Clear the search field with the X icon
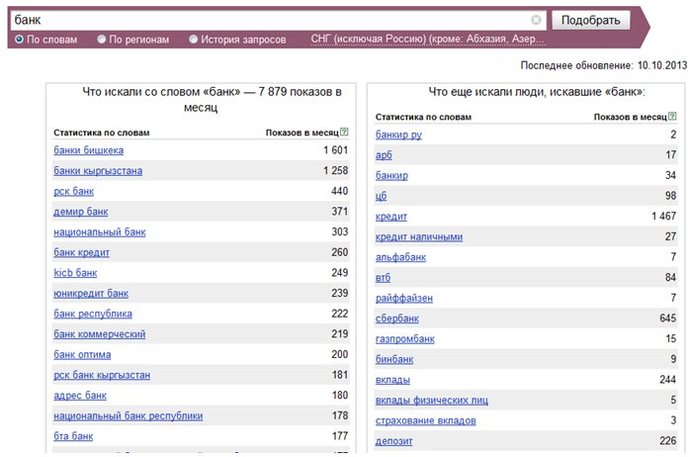The image size is (688, 457). point(536,20)
